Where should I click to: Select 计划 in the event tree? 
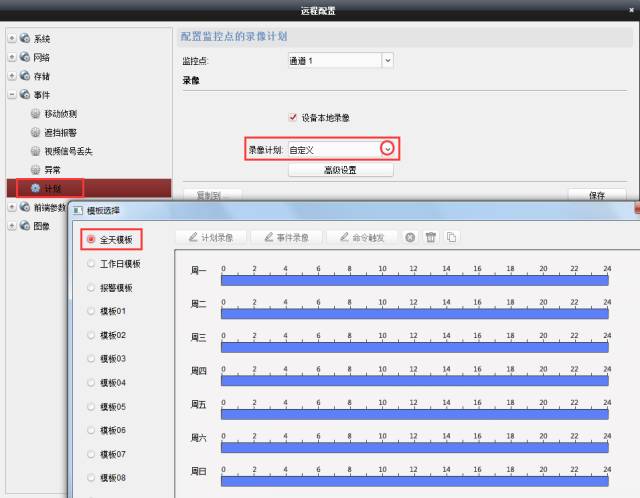(x=53, y=188)
